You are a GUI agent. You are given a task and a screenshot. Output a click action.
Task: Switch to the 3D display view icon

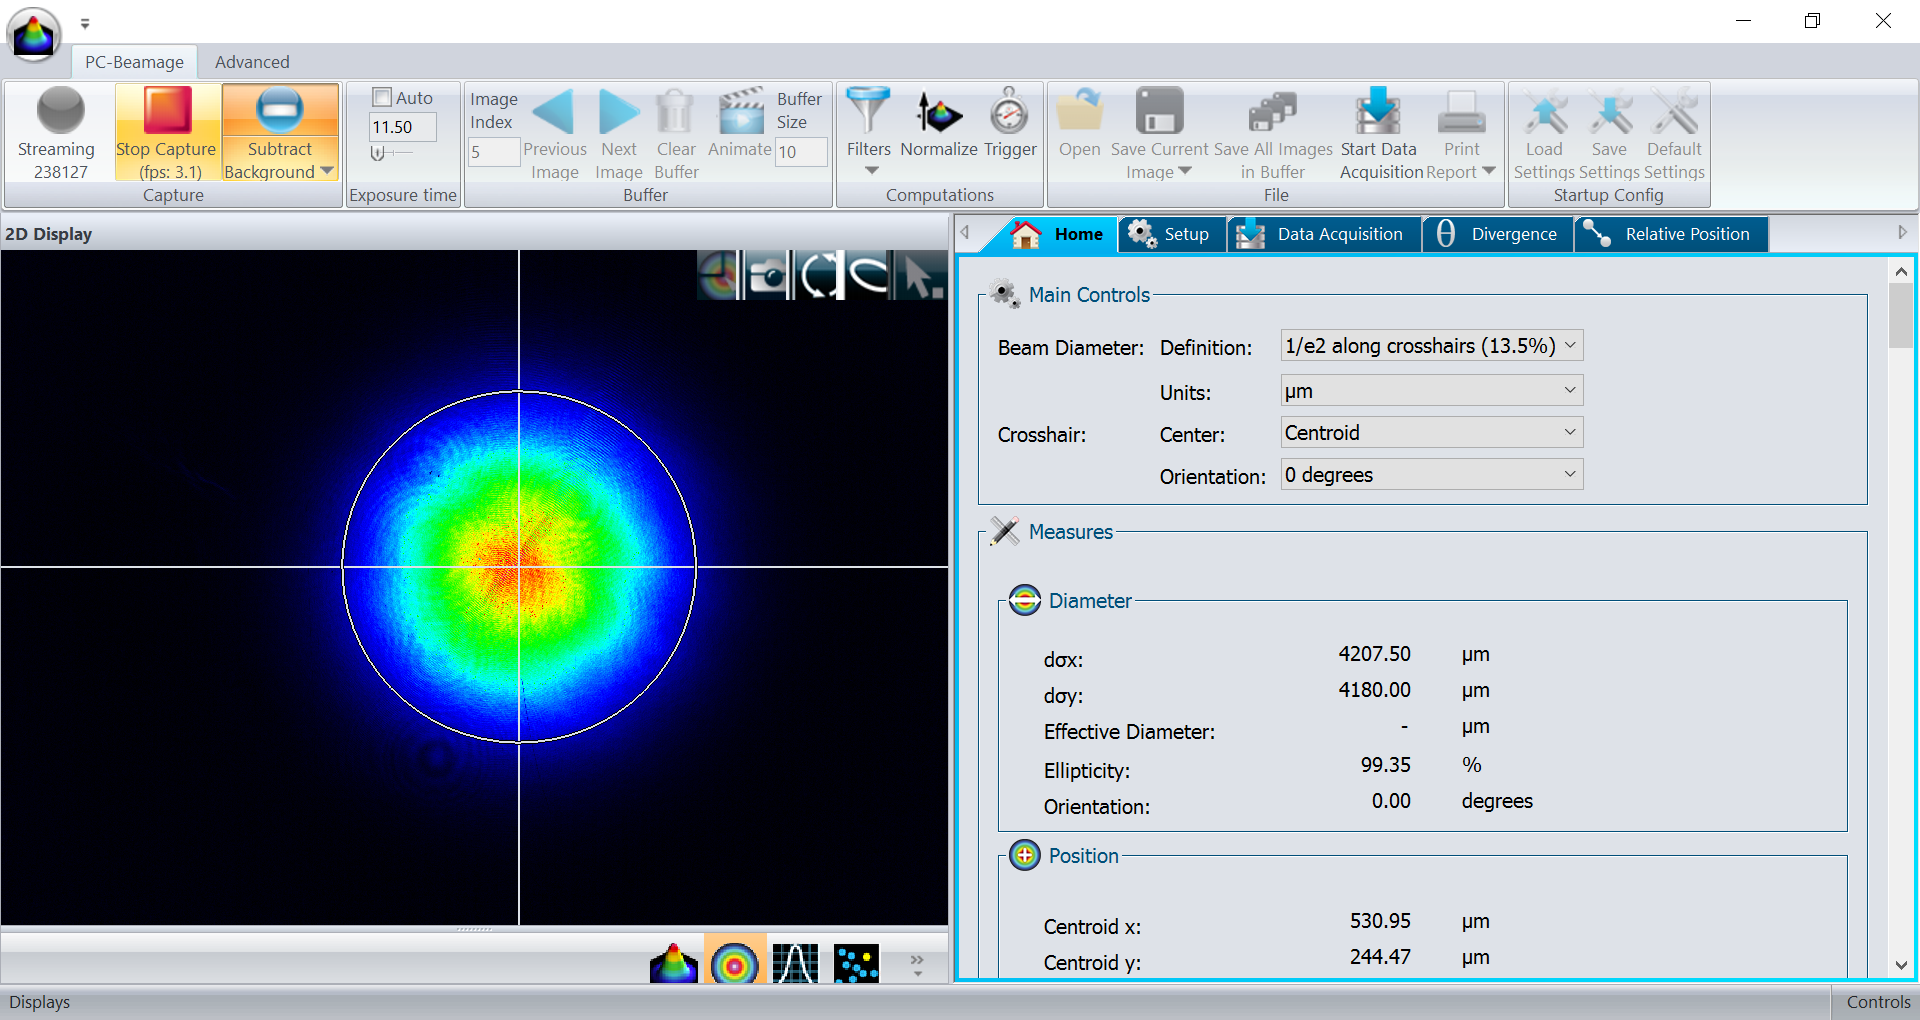point(674,964)
